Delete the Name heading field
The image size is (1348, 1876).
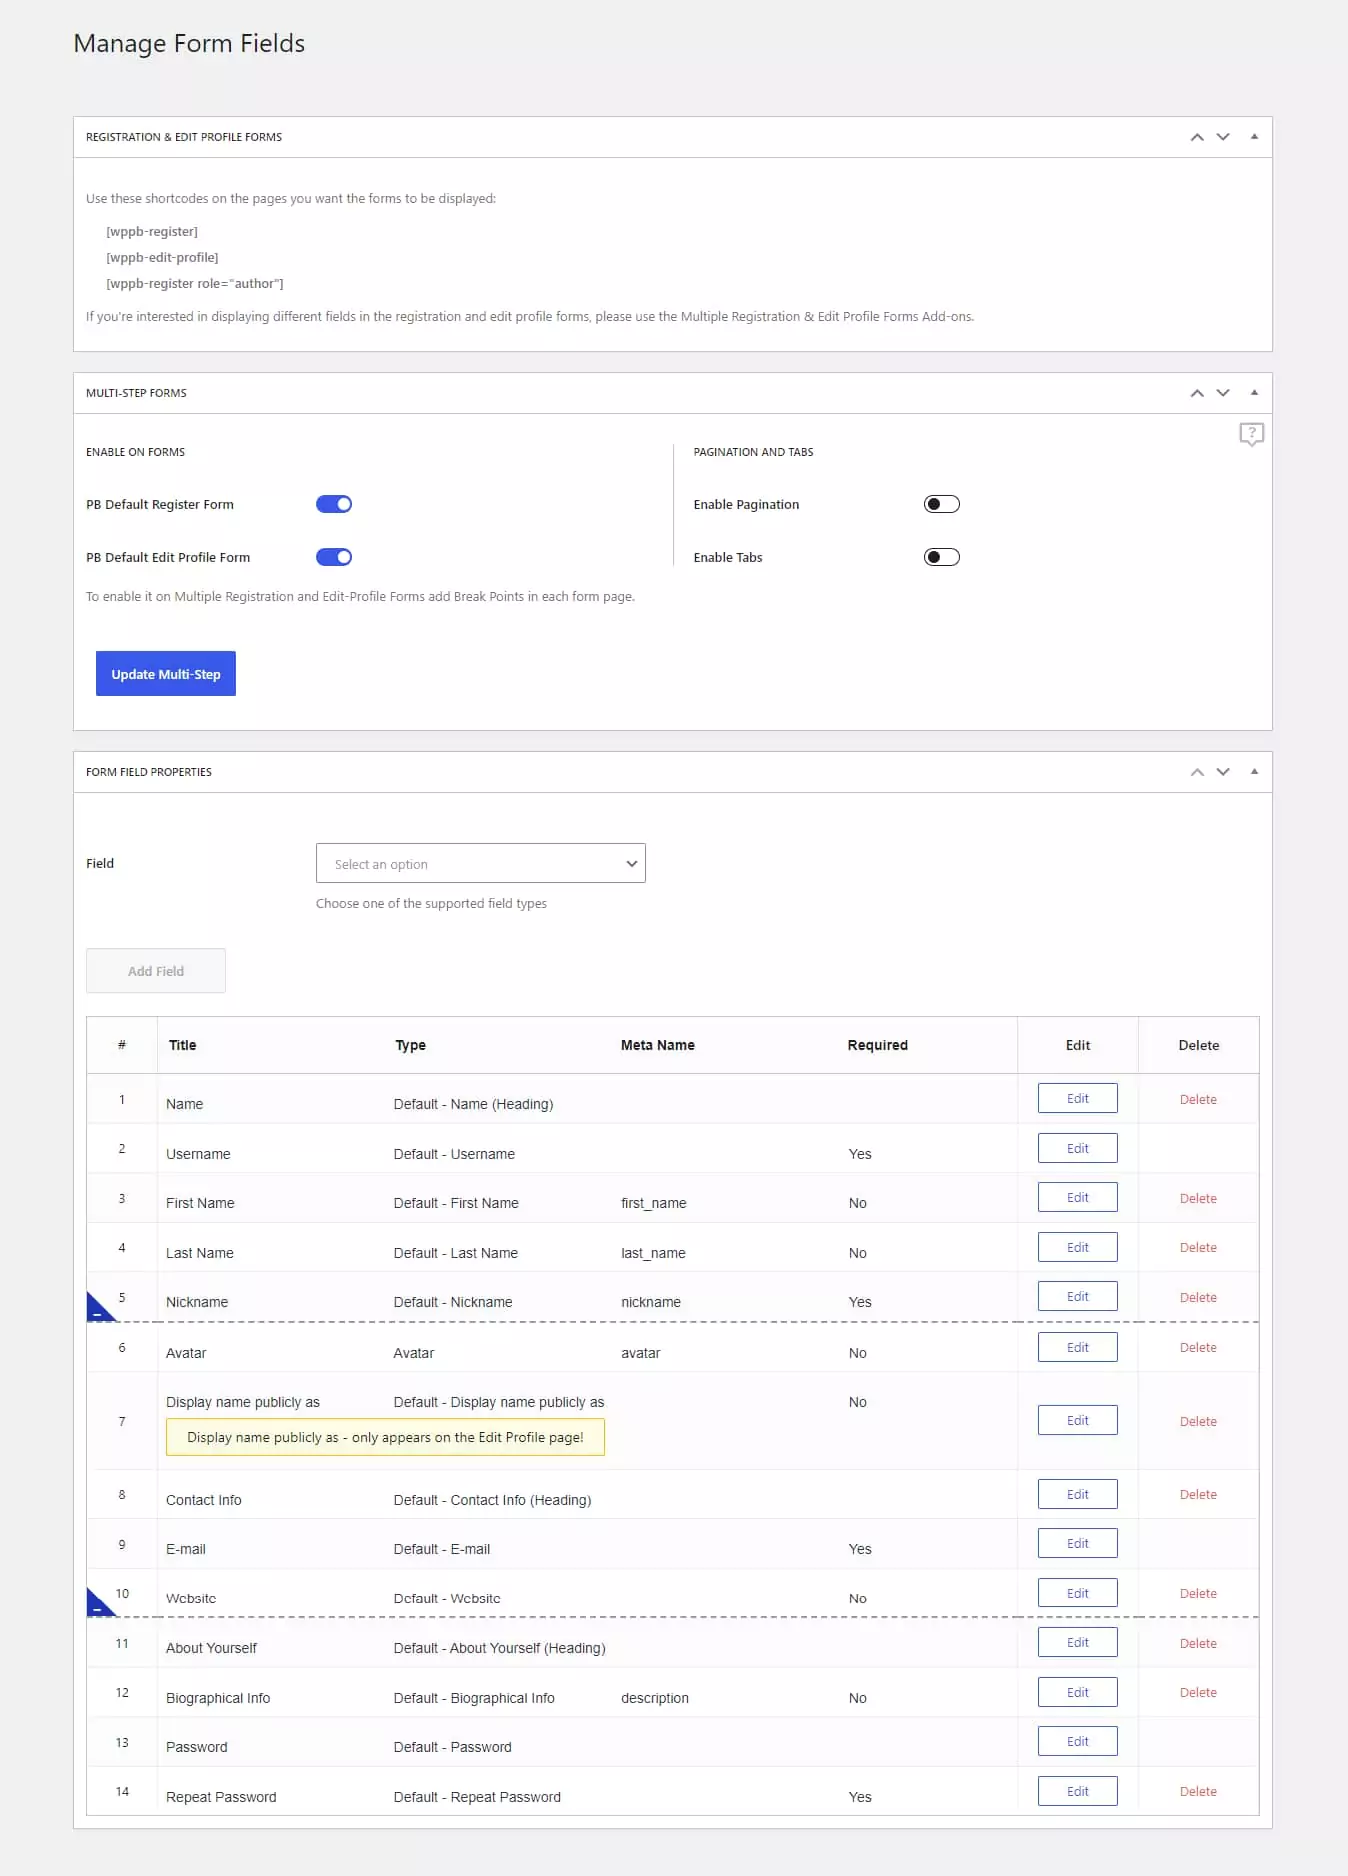[x=1198, y=1099]
